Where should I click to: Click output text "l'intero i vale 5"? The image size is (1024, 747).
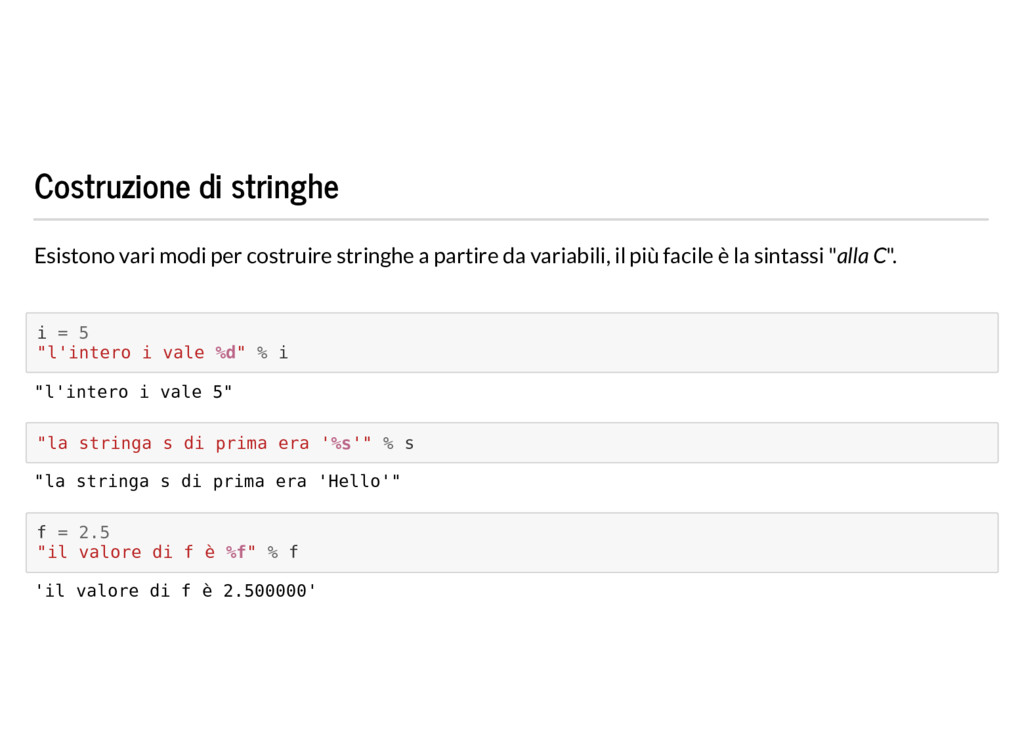133,392
